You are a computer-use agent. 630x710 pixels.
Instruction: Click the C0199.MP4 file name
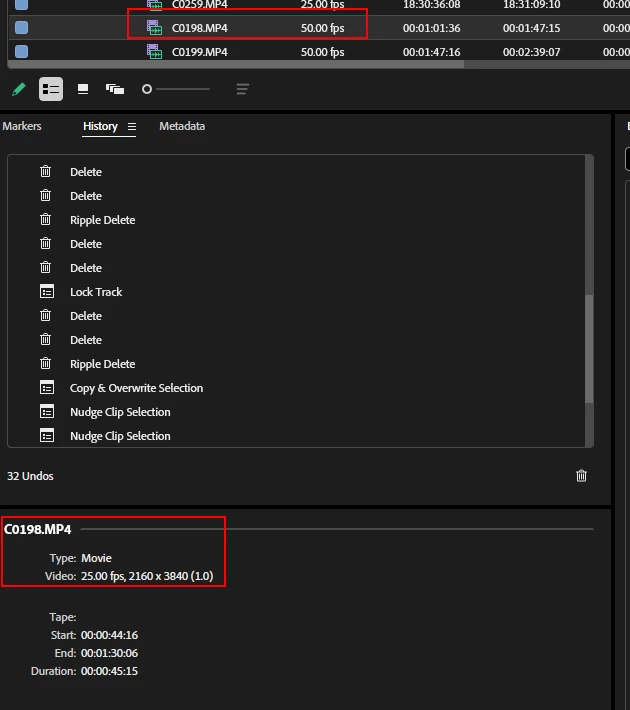click(200, 52)
